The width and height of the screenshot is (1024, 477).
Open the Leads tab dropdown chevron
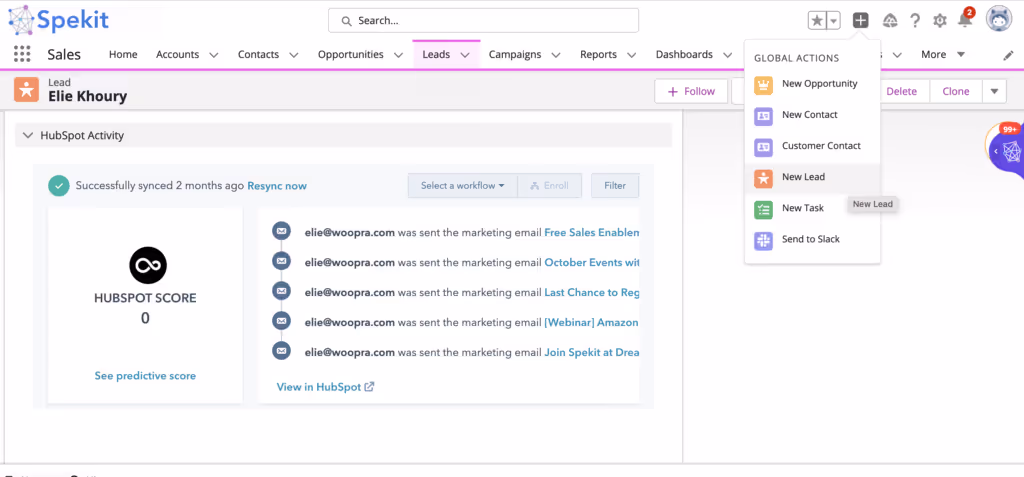(x=465, y=56)
